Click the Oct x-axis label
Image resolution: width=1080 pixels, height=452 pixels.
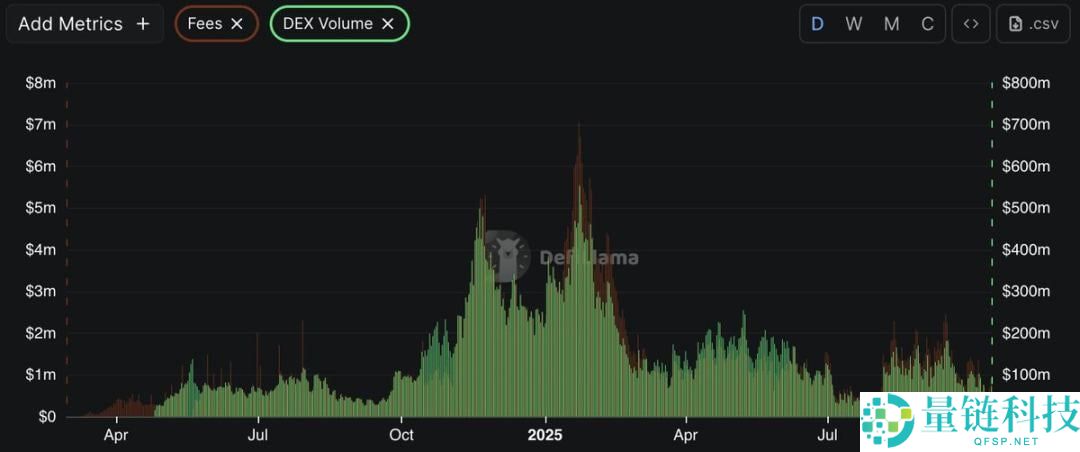[x=402, y=435]
